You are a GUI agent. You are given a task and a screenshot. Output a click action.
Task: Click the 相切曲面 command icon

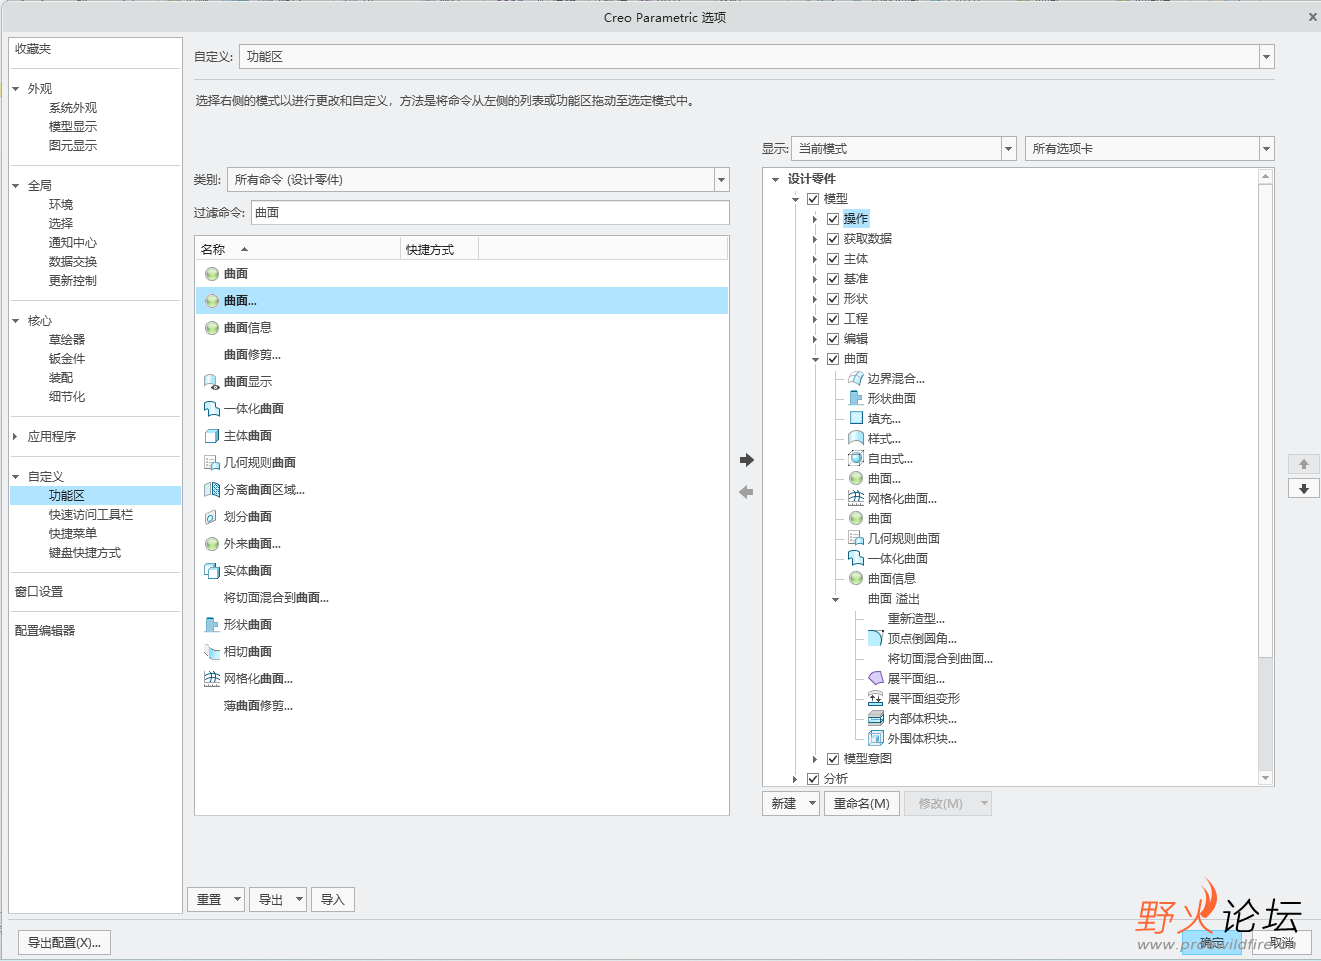212,652
